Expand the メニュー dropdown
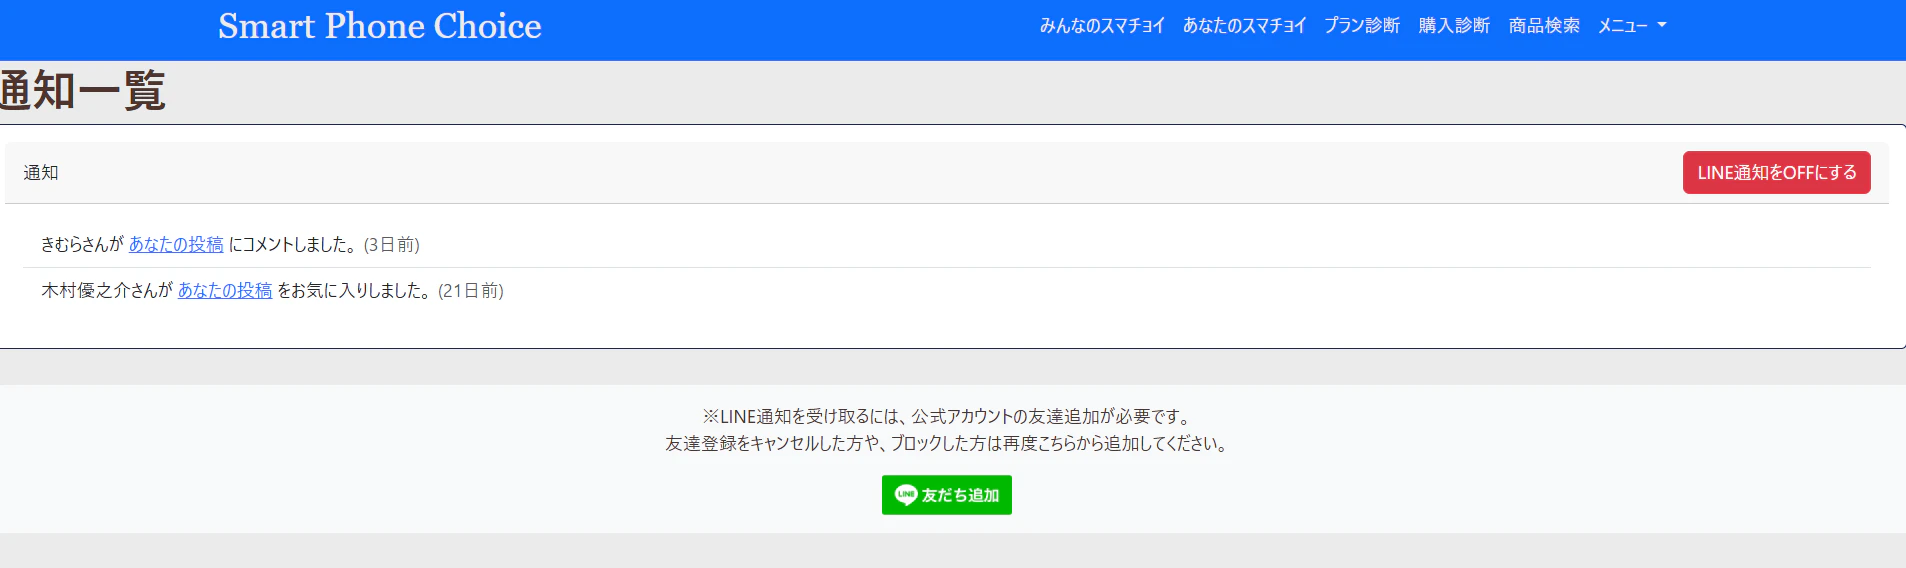The image size is (1906, 568). (1632, 26)
